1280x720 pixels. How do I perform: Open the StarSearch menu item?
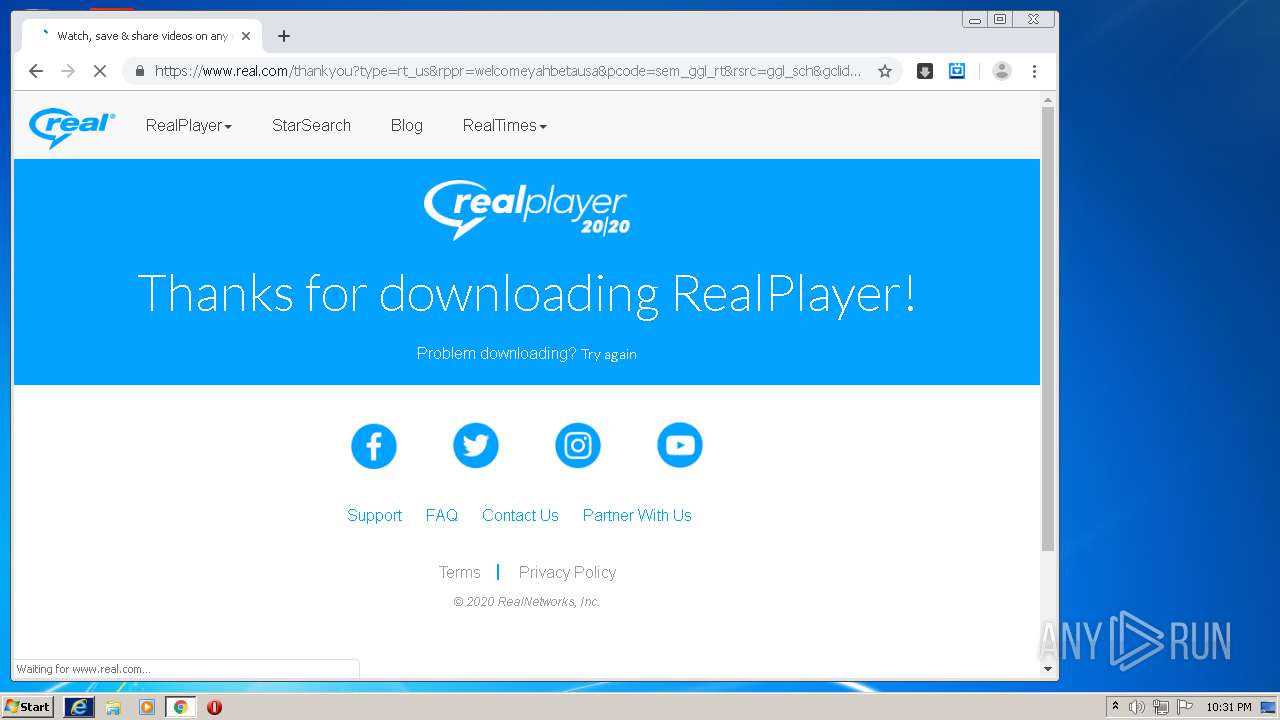(311, 126)
